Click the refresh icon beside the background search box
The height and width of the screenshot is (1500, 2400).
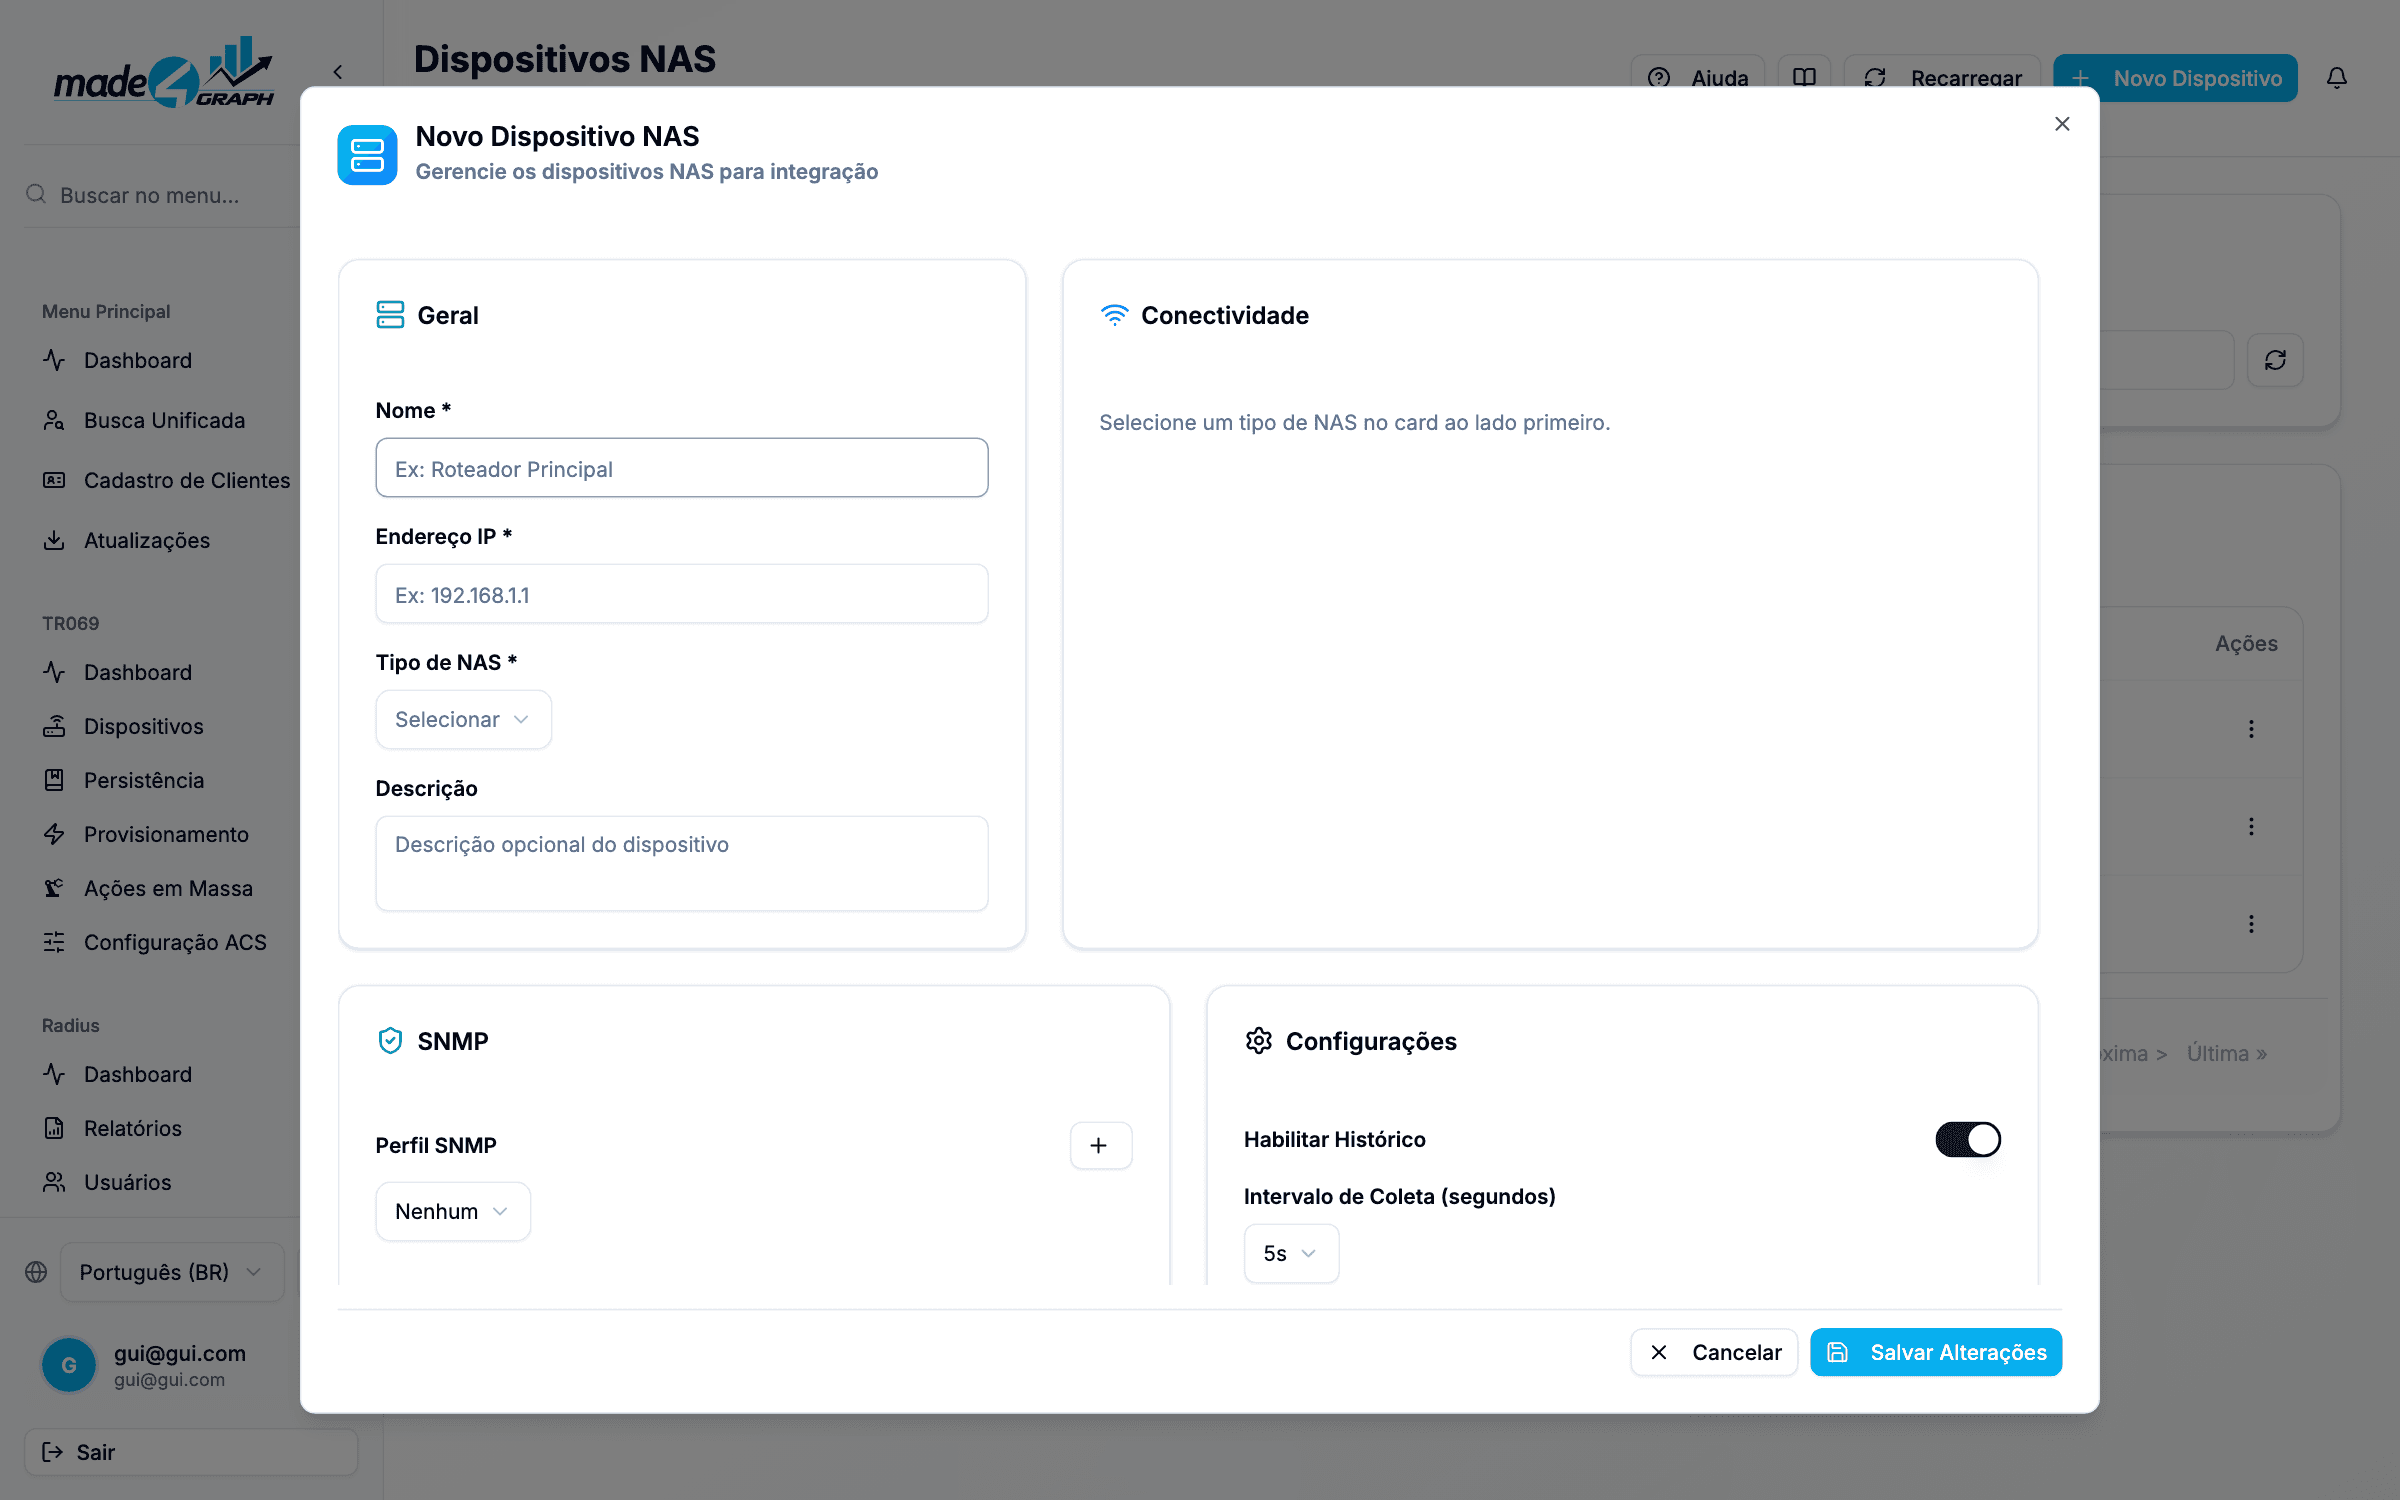click(2275, 360)
